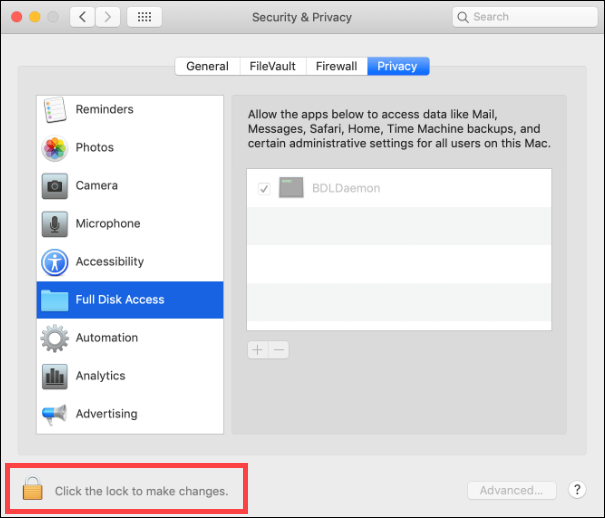This screenshot has height=518, width=605.
Task: Toggle the BDLDaemon checkbox
Action: tap(264, 189)
